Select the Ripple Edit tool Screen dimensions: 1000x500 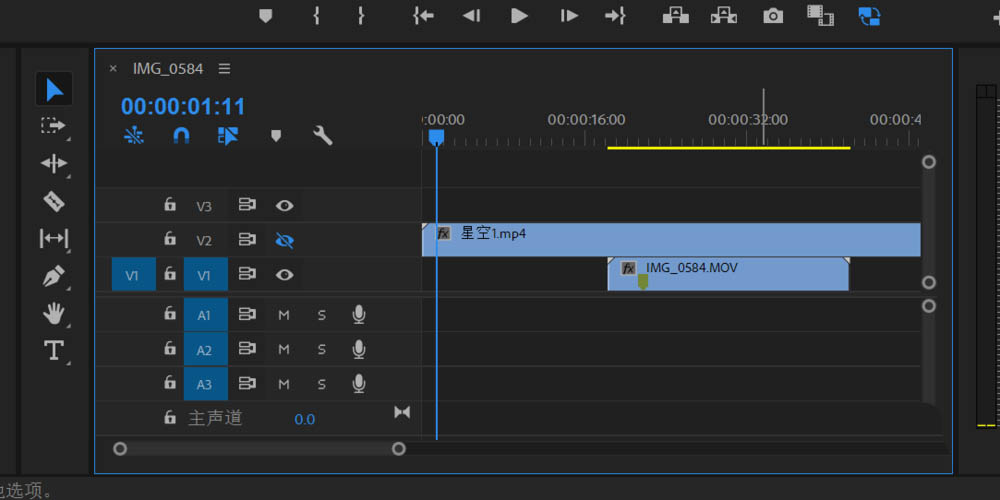point(54,164)
